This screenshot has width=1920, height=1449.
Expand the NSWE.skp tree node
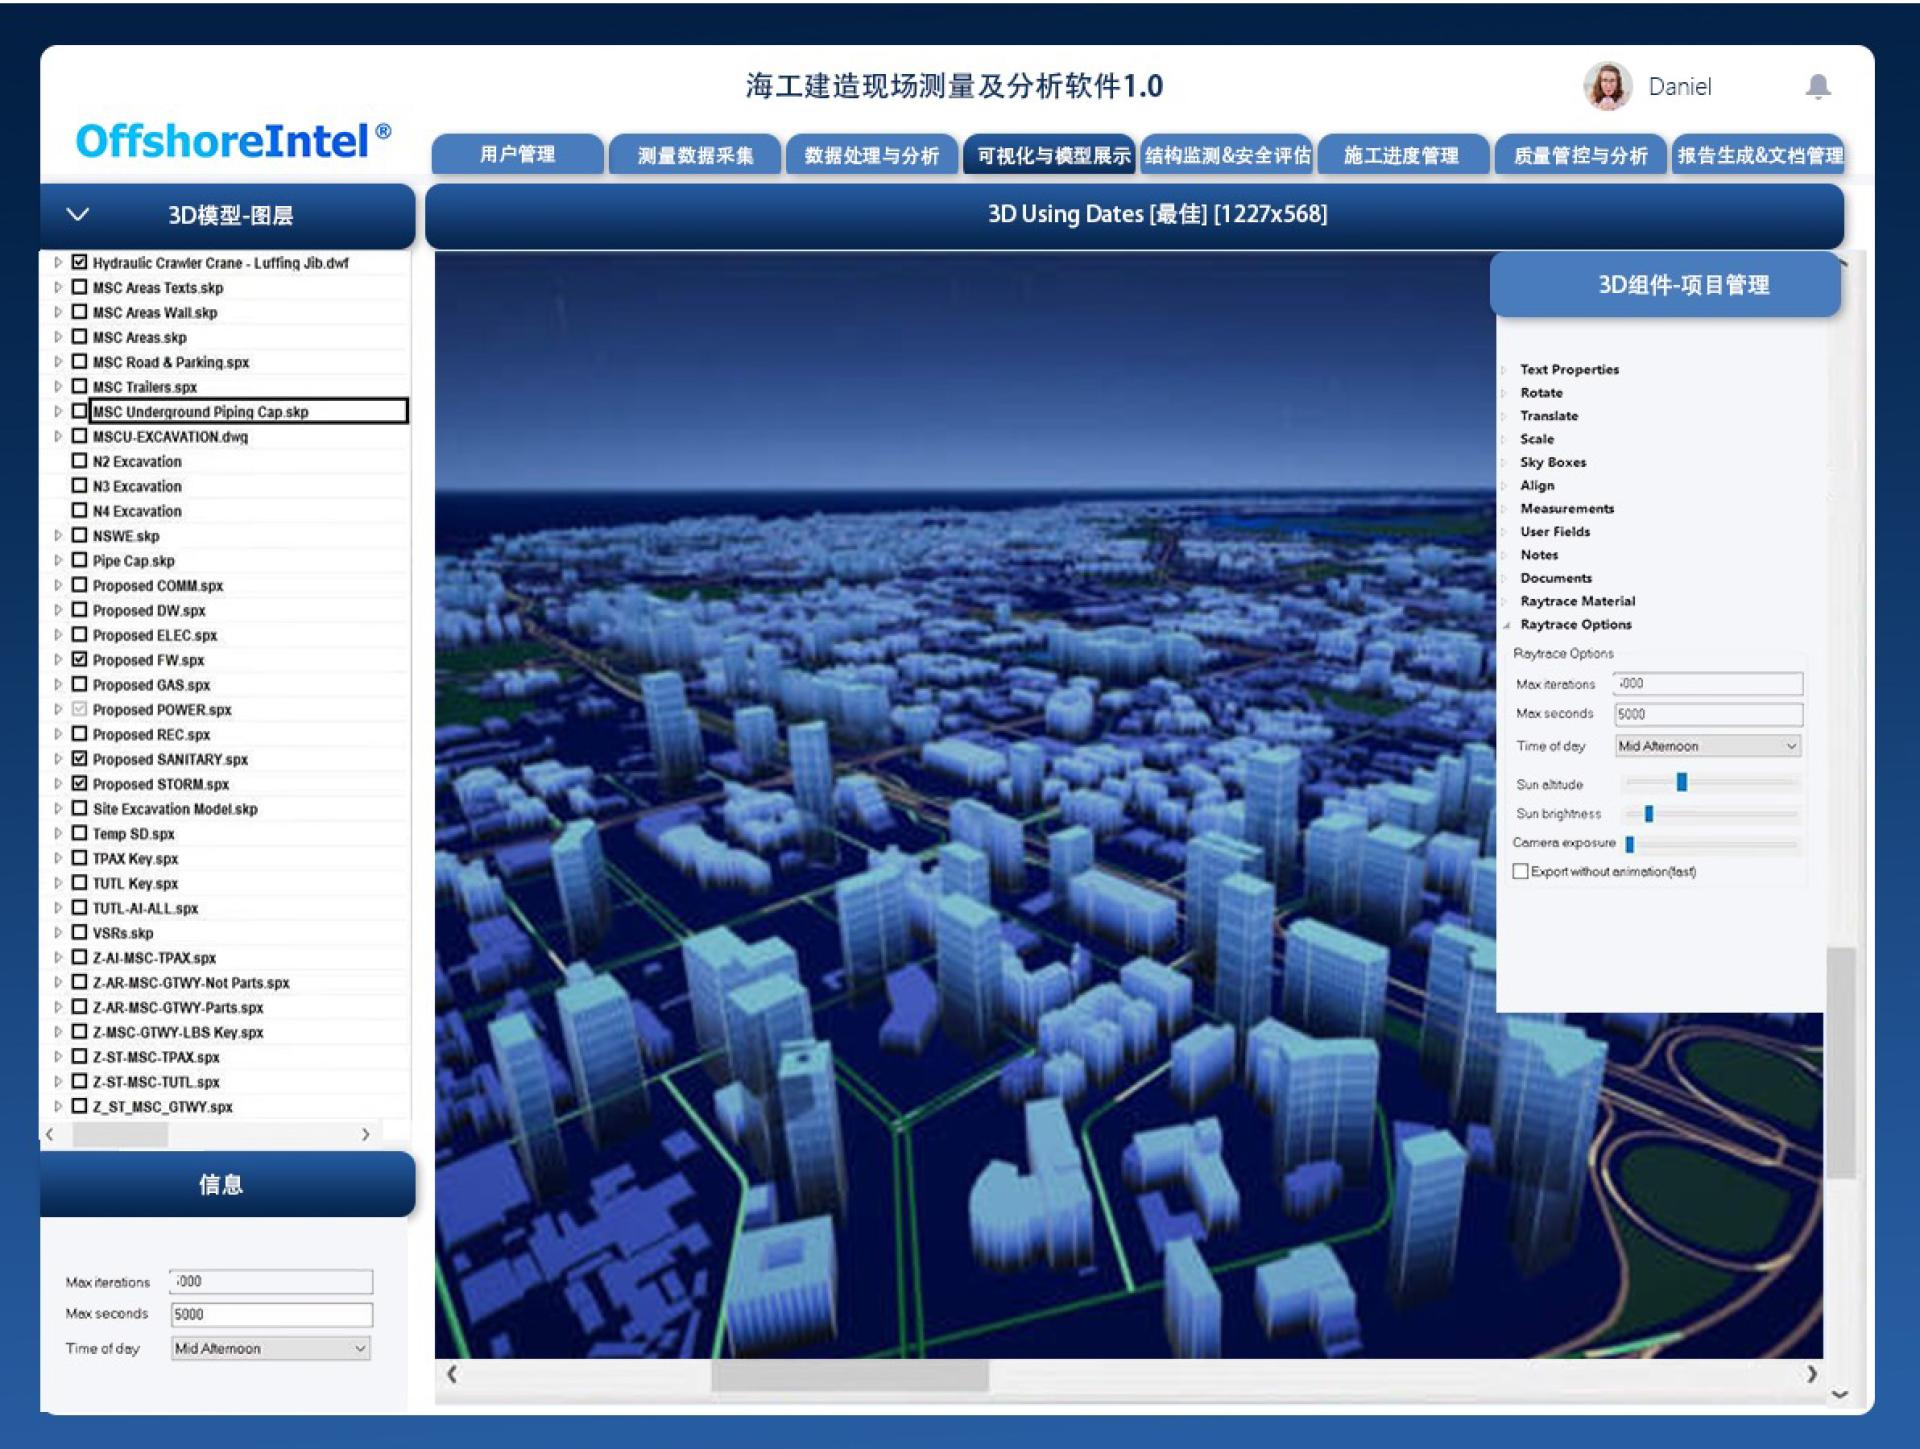58,535
